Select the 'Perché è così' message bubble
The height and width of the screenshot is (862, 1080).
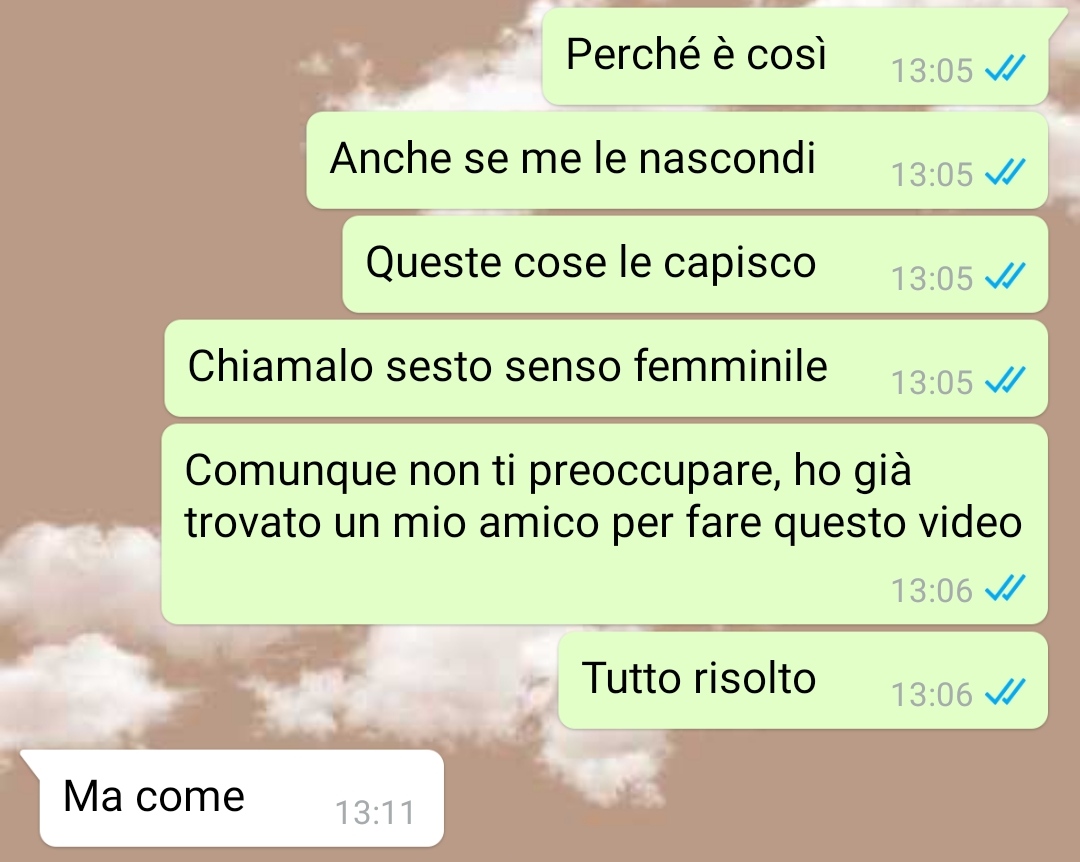[x=795, y=57]
